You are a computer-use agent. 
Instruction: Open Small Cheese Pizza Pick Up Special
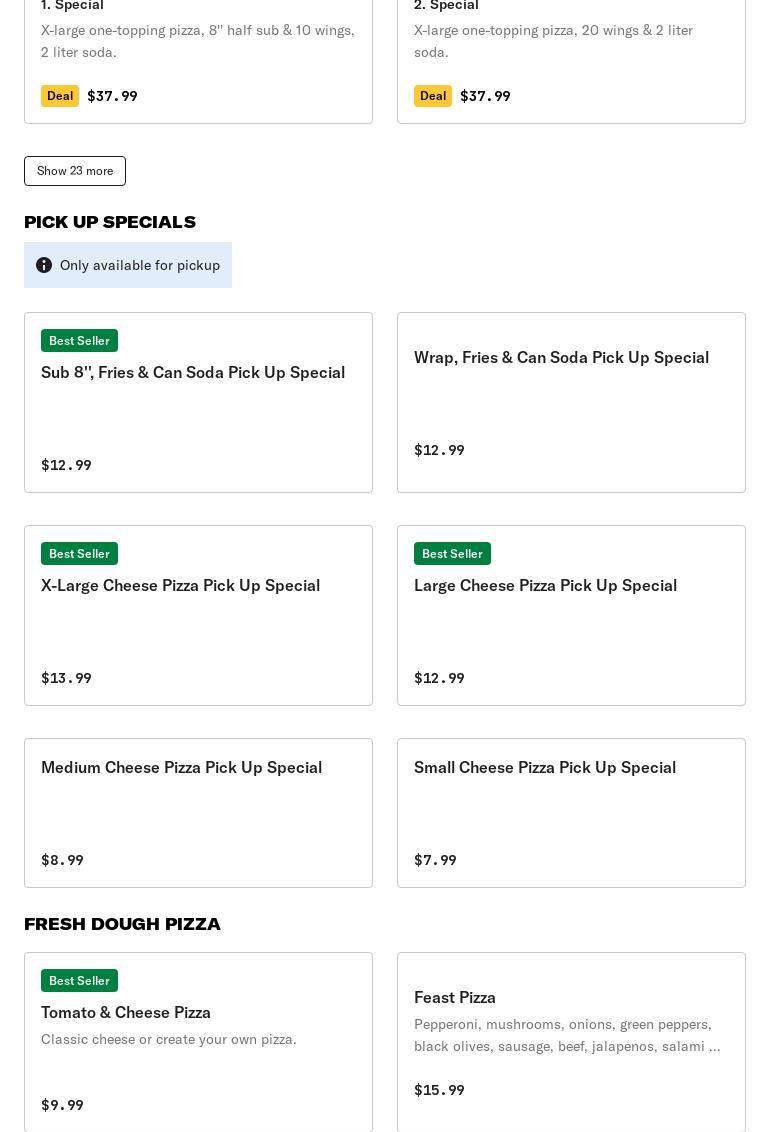coord(571,813)
